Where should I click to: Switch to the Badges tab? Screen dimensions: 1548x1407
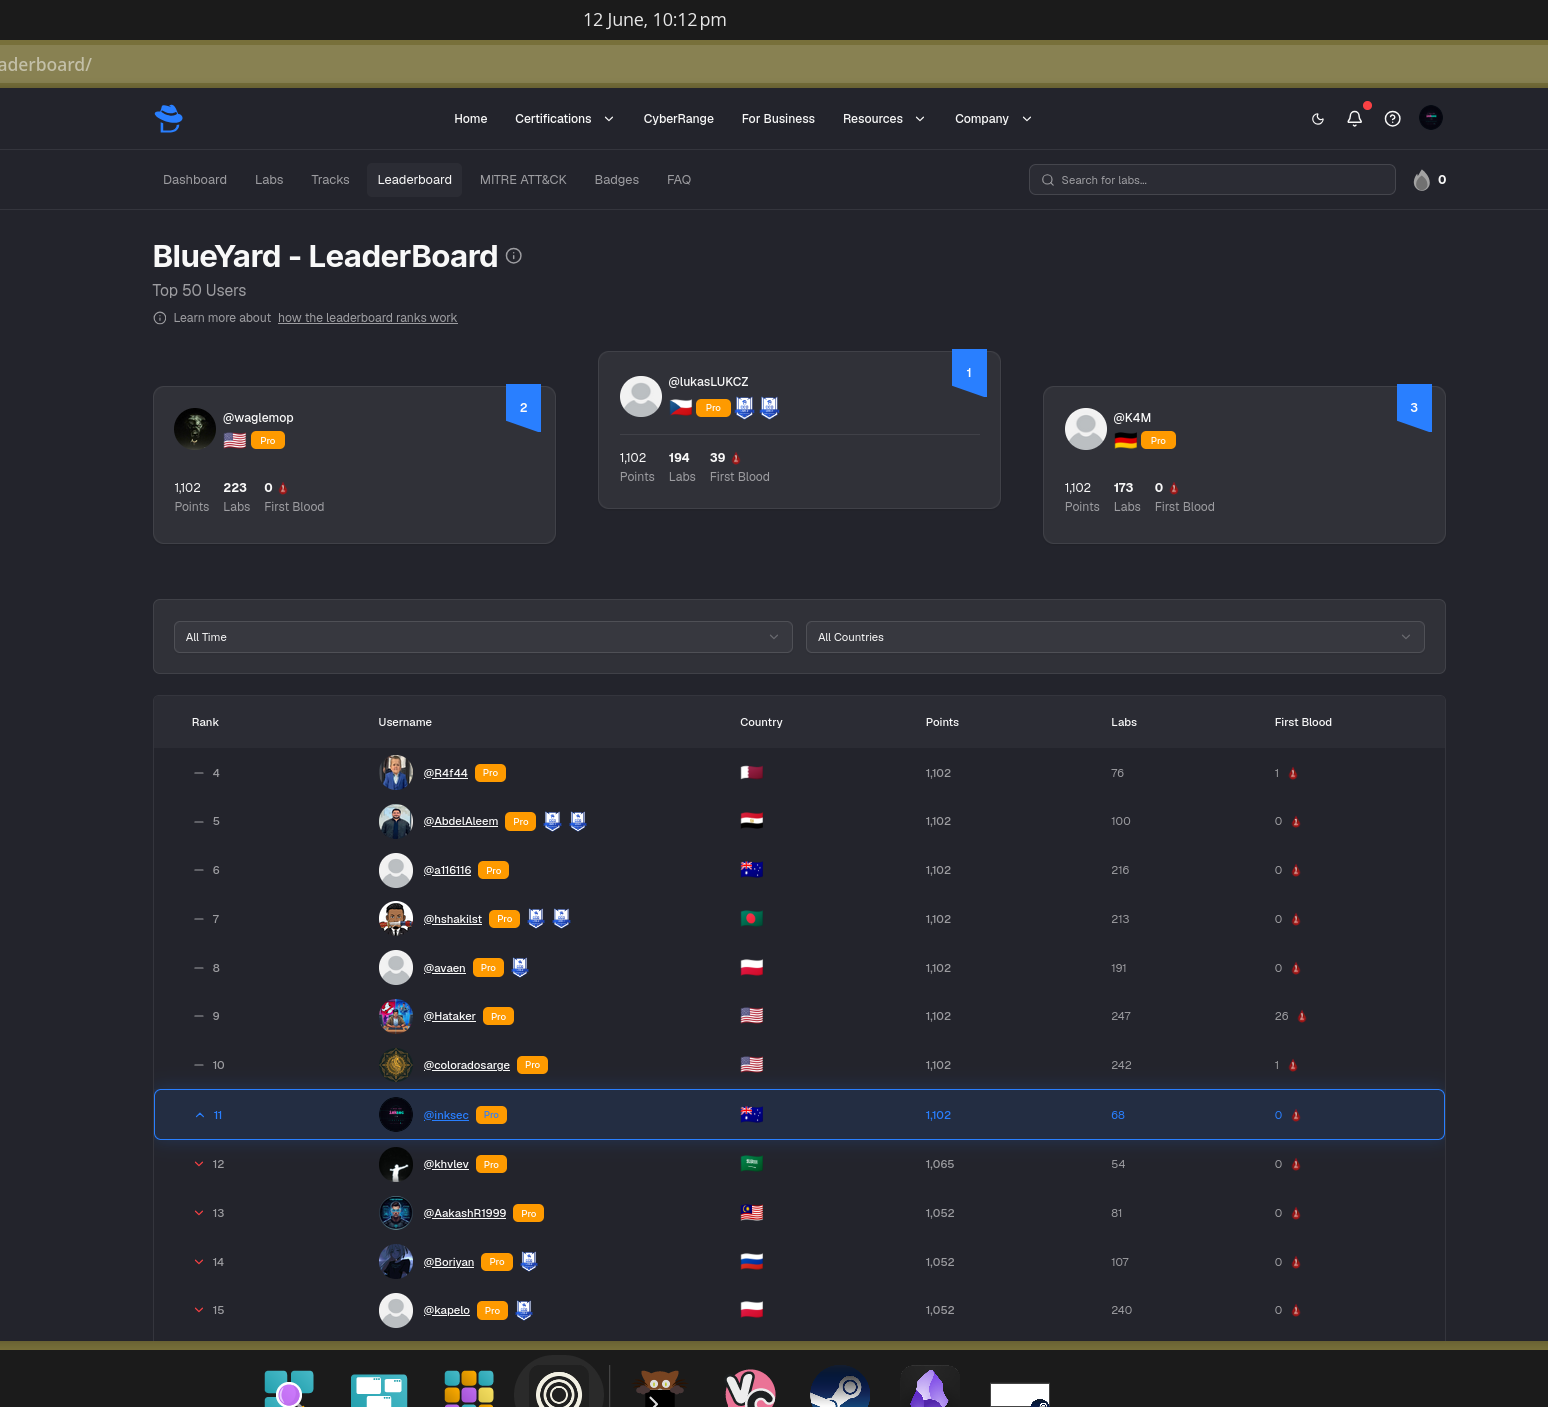coord(617,180)
